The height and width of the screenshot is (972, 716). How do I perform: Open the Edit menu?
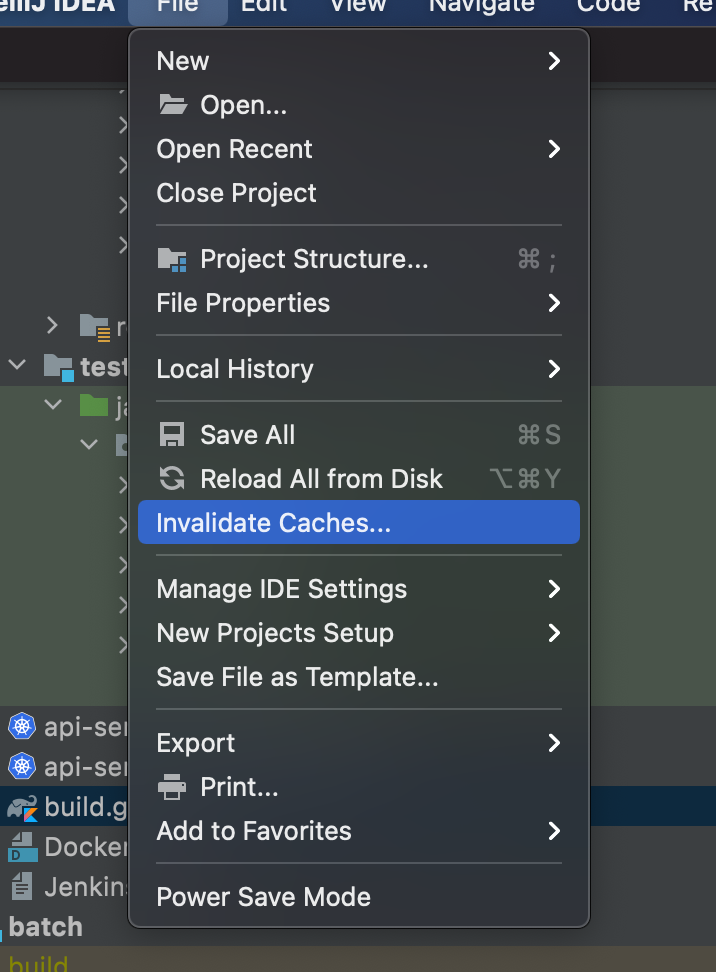tap(264, 7)
